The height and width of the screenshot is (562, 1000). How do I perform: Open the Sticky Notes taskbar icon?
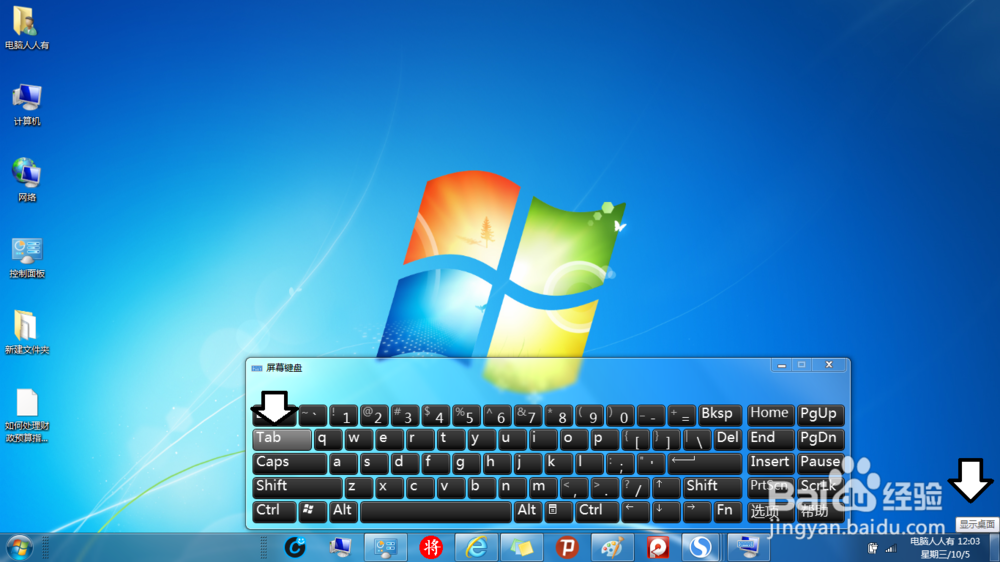(521, 547)
